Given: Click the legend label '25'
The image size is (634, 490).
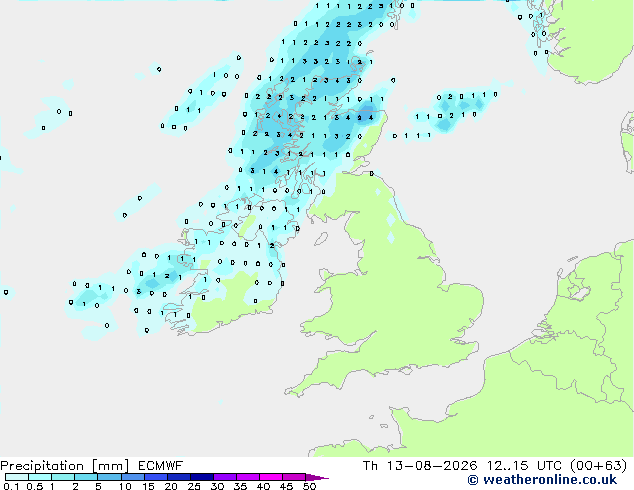Looking at the screenshot, I should click(194, 486).
